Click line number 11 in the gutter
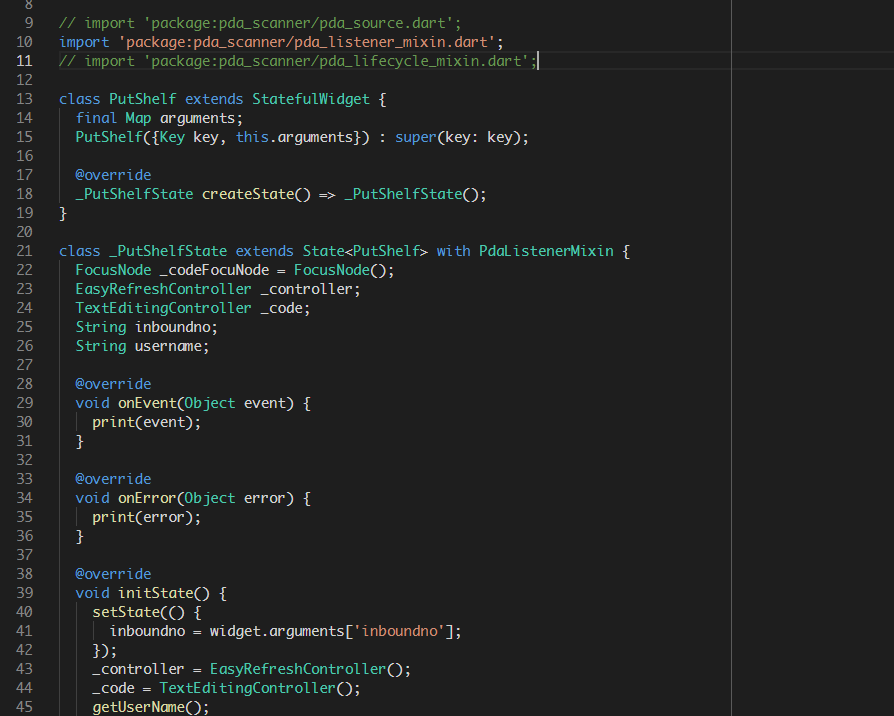The width and height of the screenshot is (894, 716). tap(24, 61)
